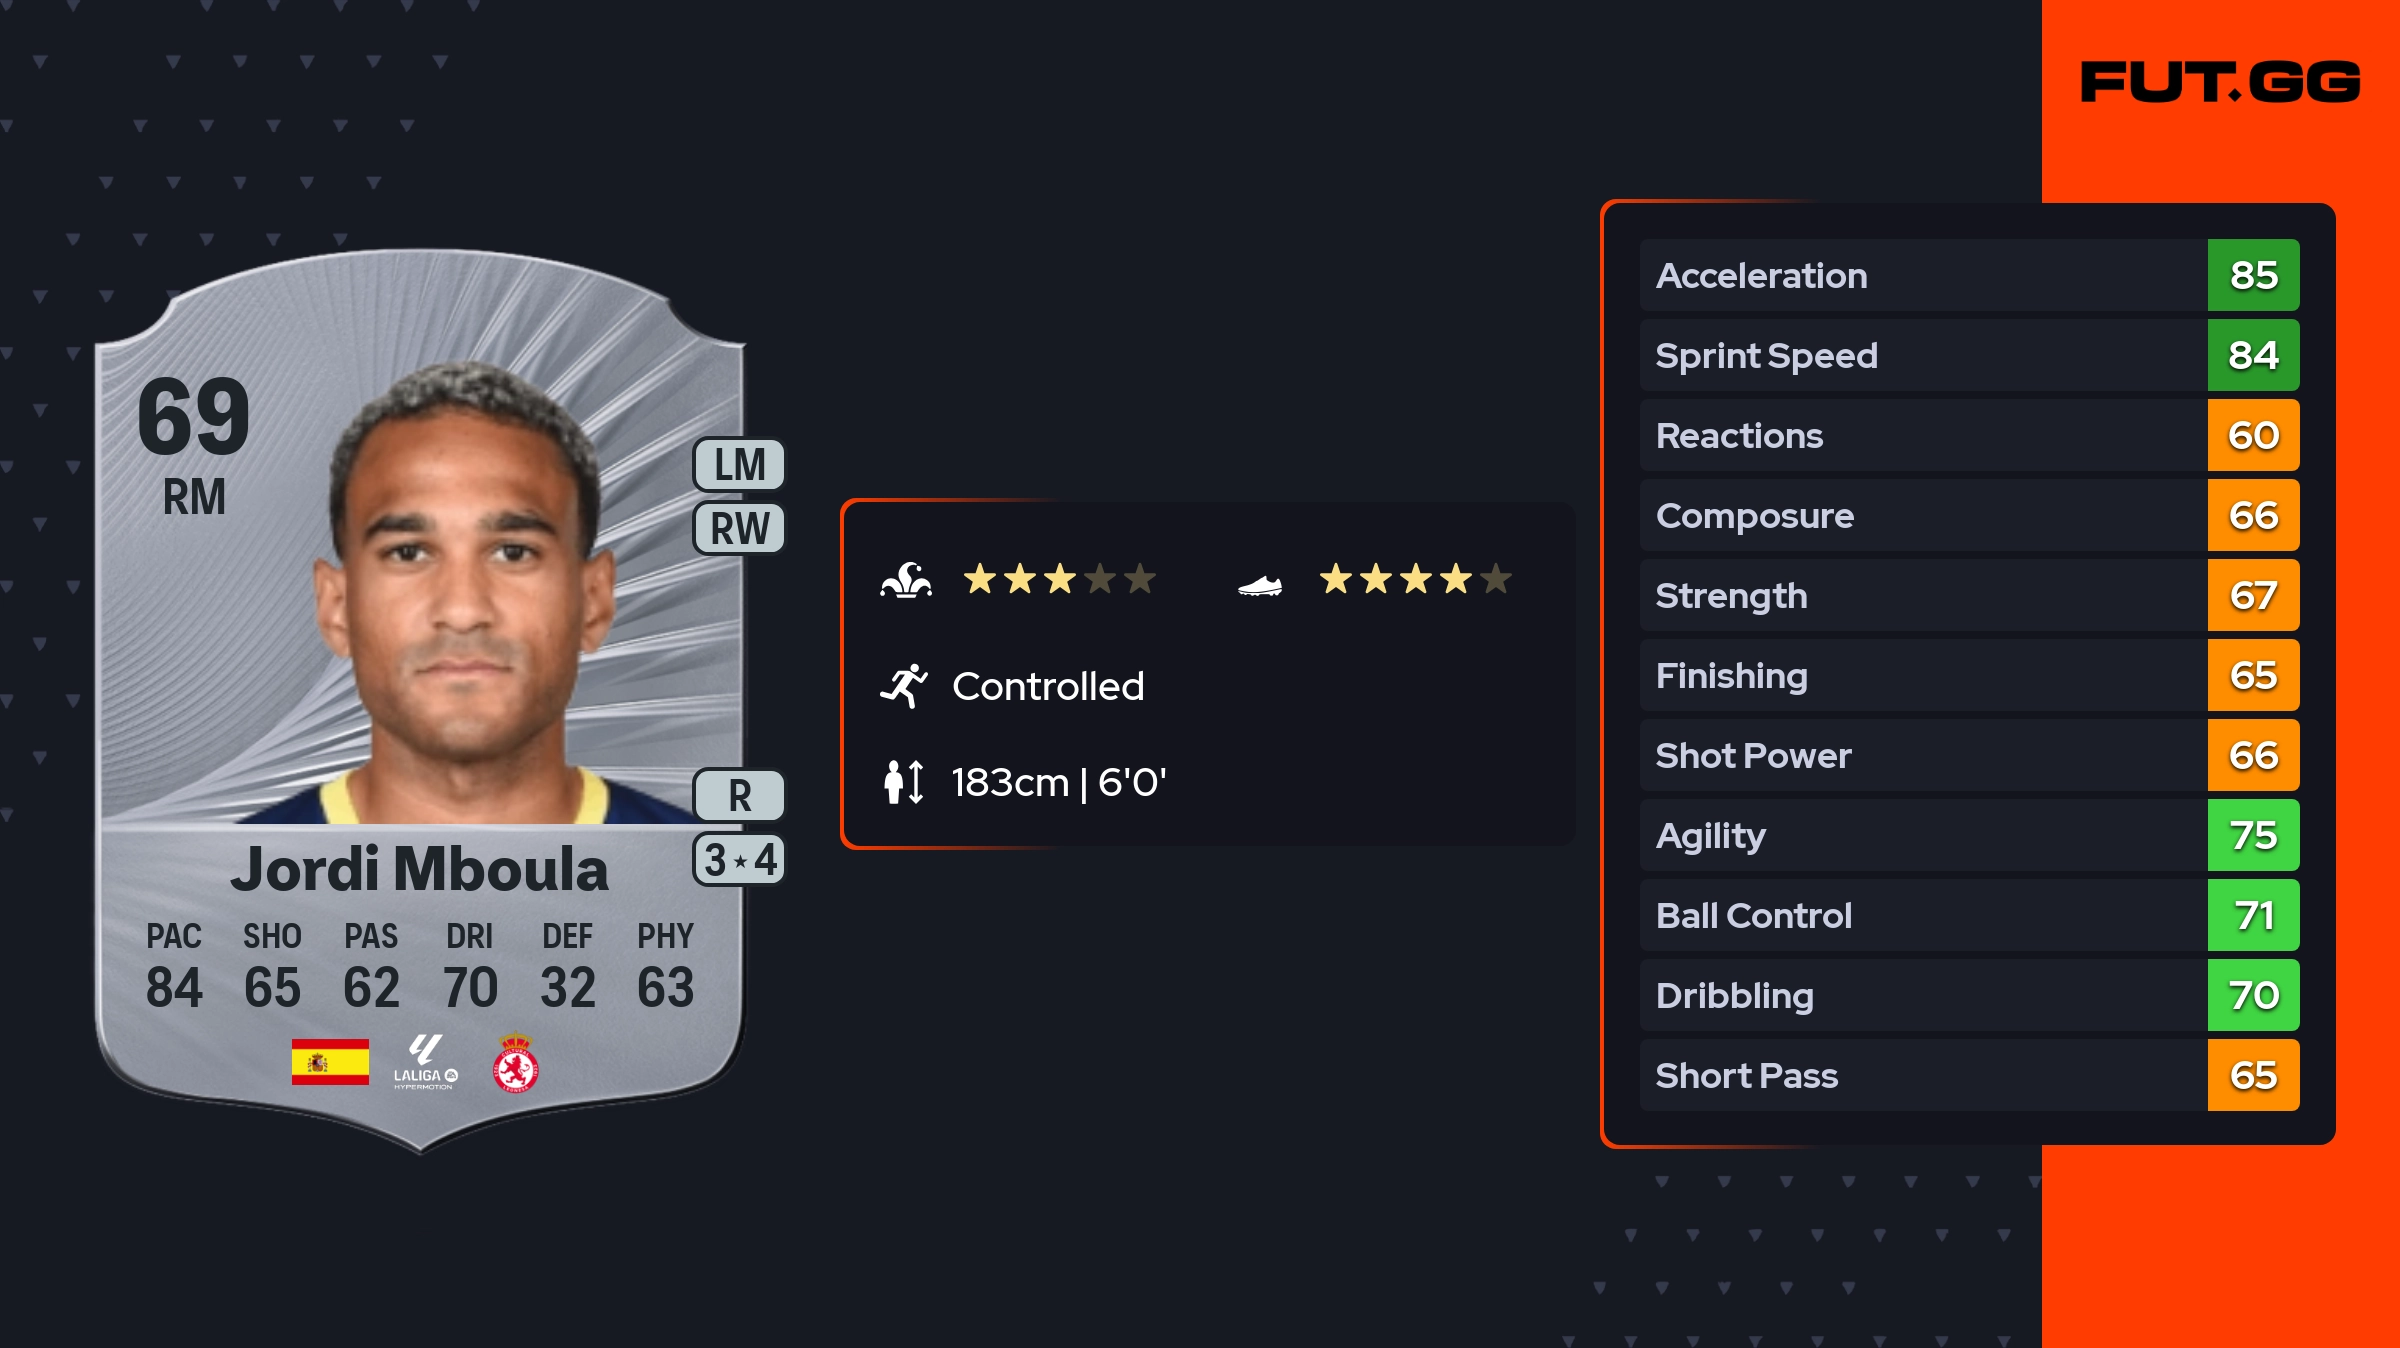The height and width of the screenshot is (1348, 2400).
Task: Click the green 84 Sprint Speed value
Action: pyautogui.click(x=2253, y=355)
